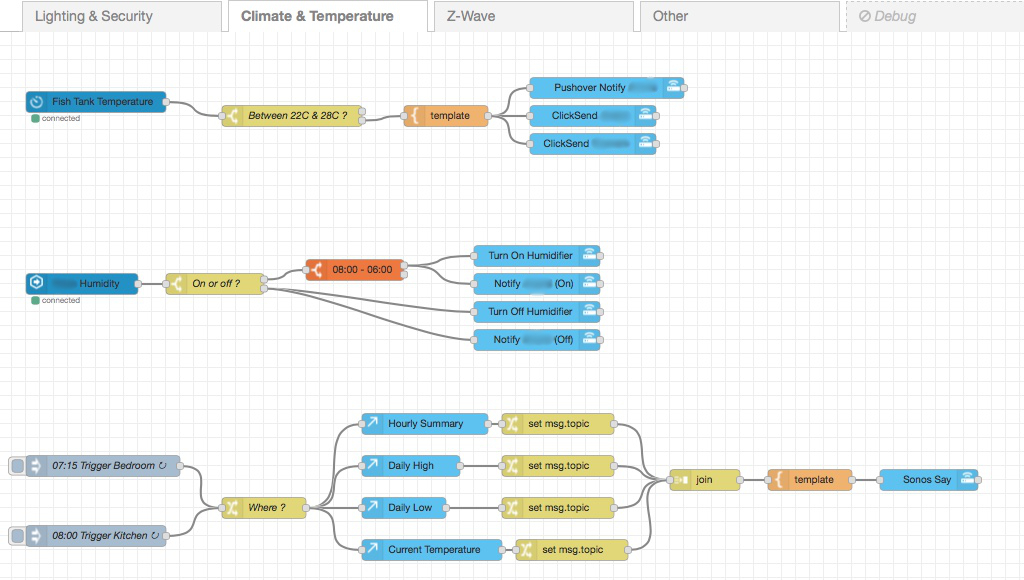
Task: Click the Current Temperature node's arrow icon
Action: click(x=372, y=549)
